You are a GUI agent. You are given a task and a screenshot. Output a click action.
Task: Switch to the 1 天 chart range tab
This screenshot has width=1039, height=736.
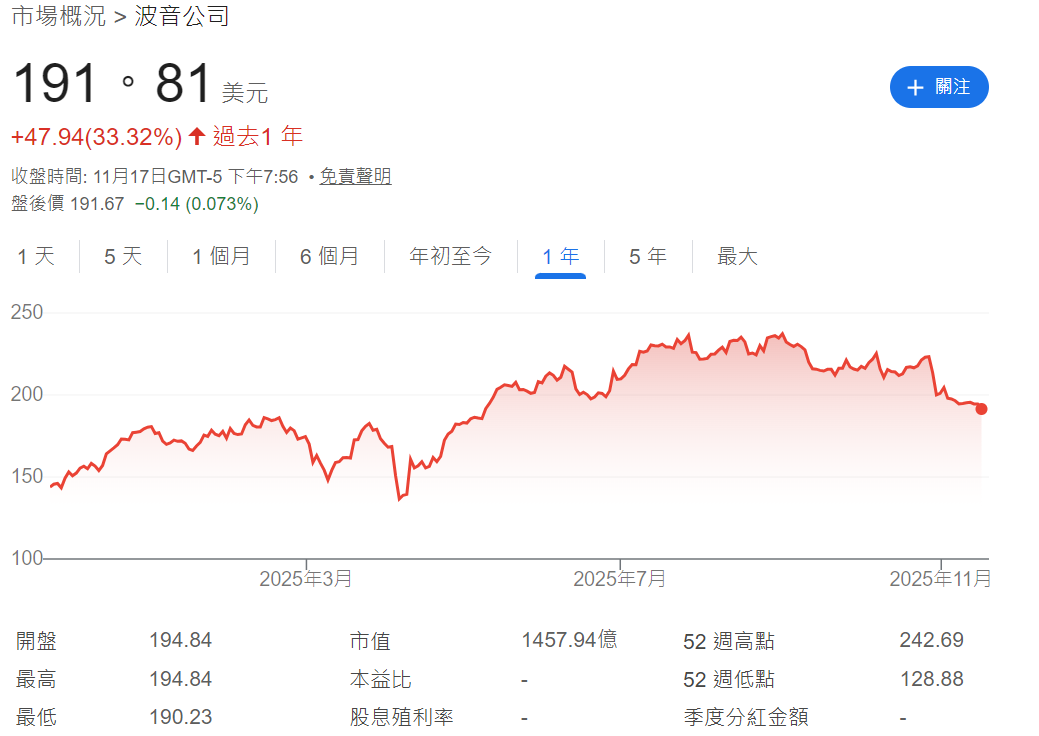[36, 256]
